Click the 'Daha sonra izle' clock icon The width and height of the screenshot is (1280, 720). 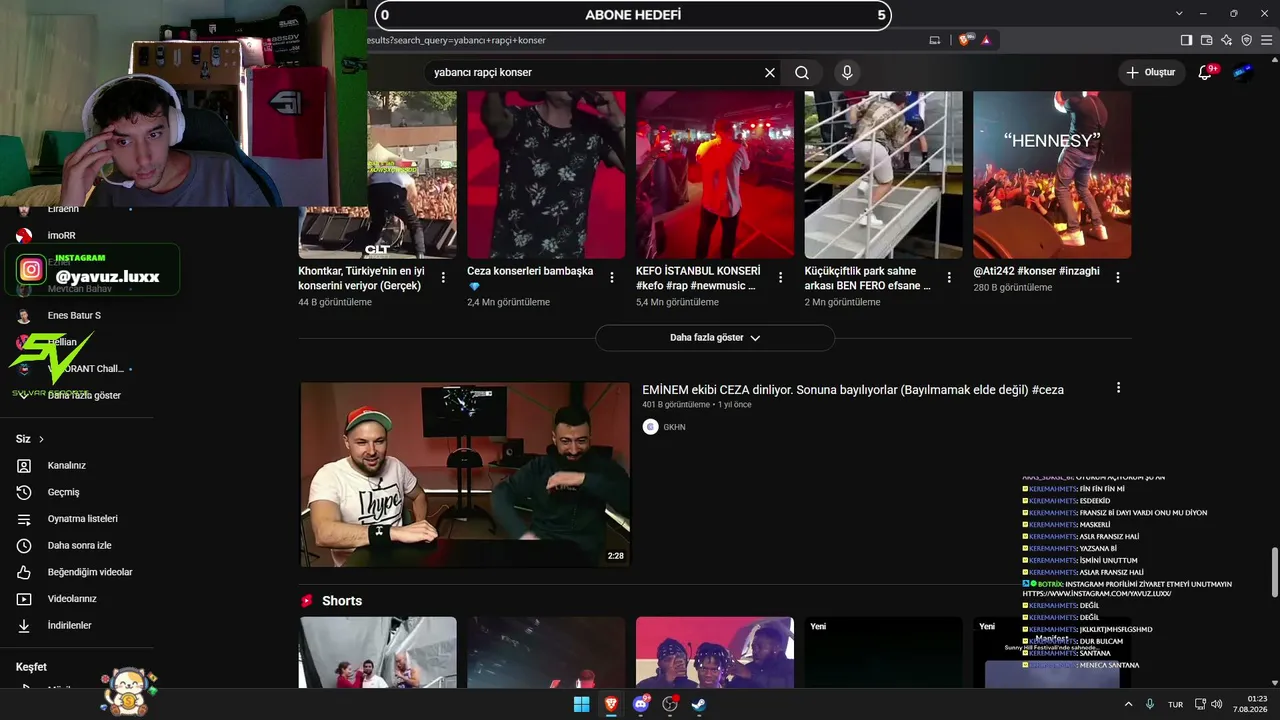point(24,545)
